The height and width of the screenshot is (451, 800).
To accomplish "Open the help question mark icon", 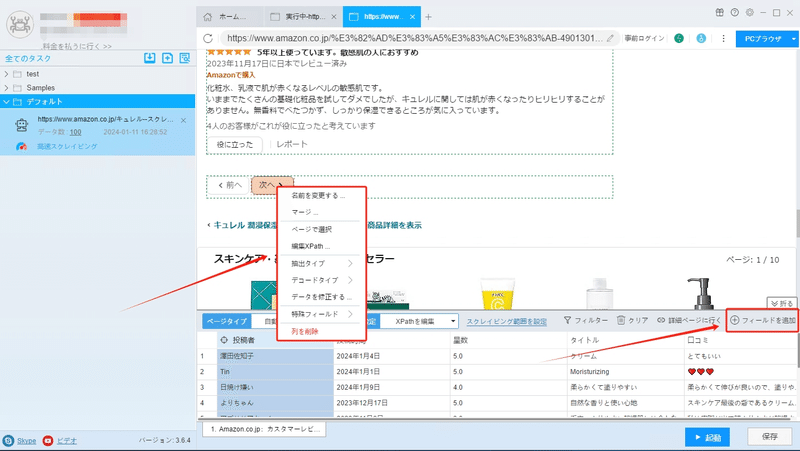I will pos(735,13).
